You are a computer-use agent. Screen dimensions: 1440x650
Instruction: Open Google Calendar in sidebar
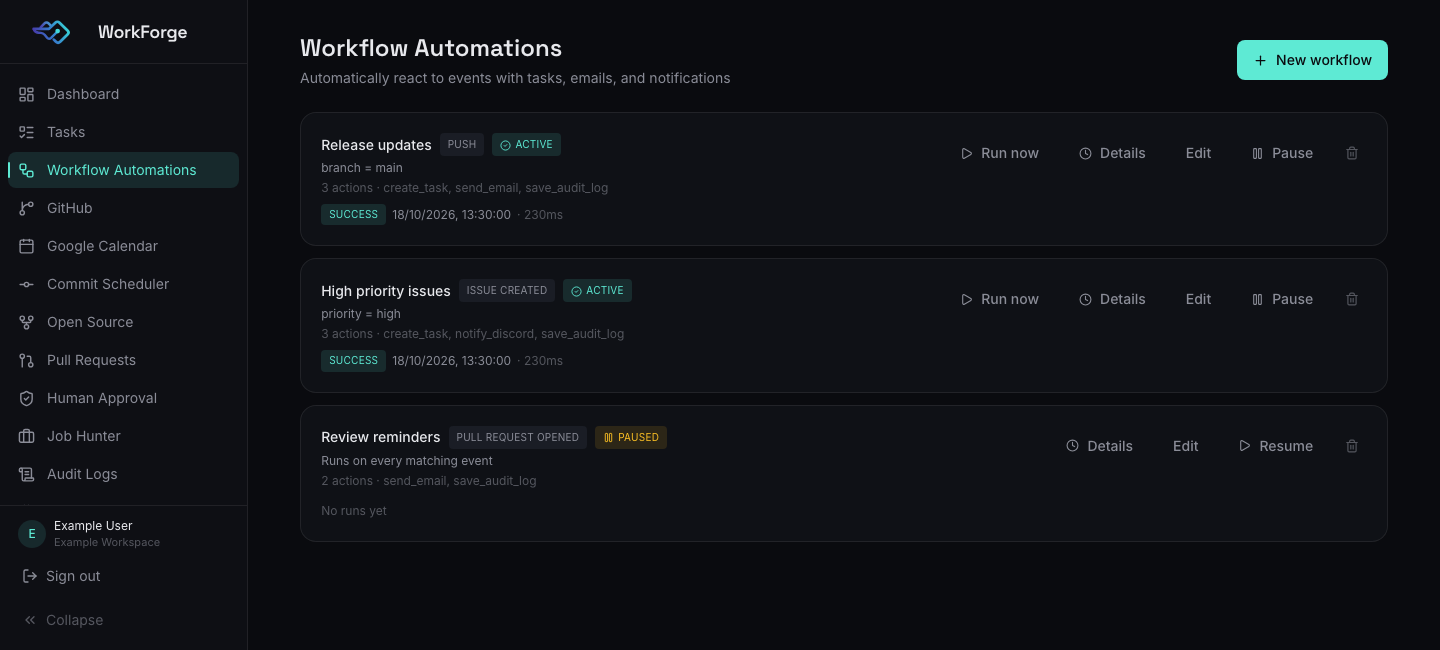pyautogui.click(x=123, y=246)
